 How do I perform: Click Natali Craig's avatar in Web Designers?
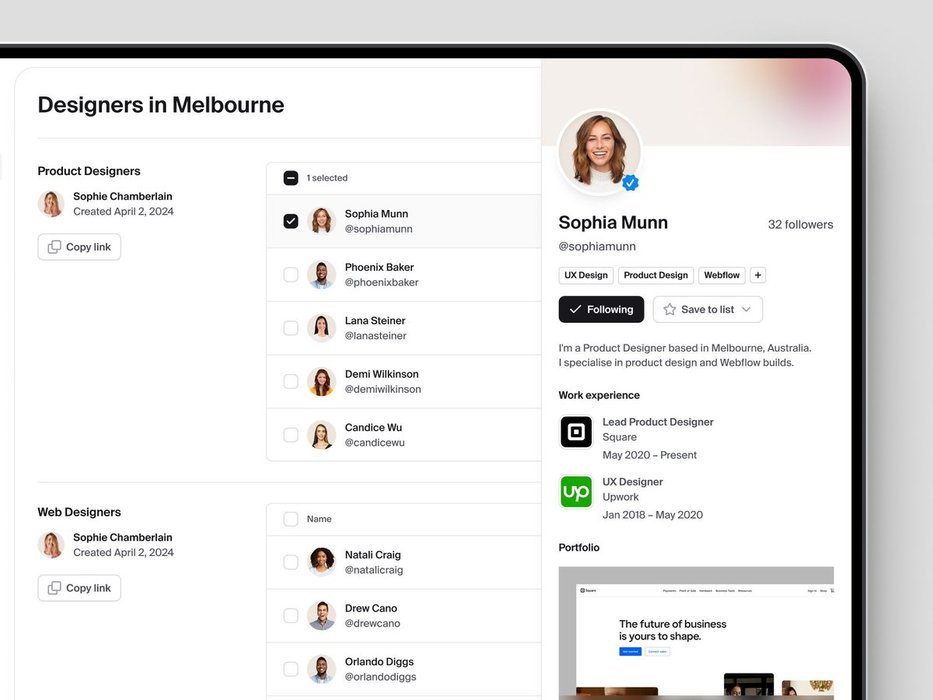coord(321,562)
